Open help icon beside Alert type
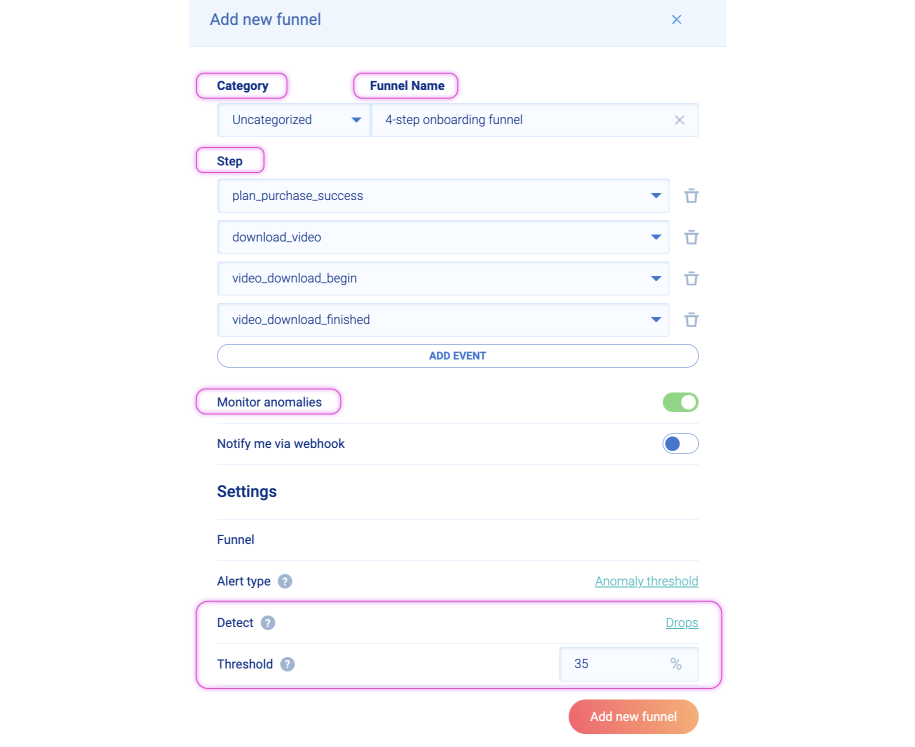 point(285,581)
